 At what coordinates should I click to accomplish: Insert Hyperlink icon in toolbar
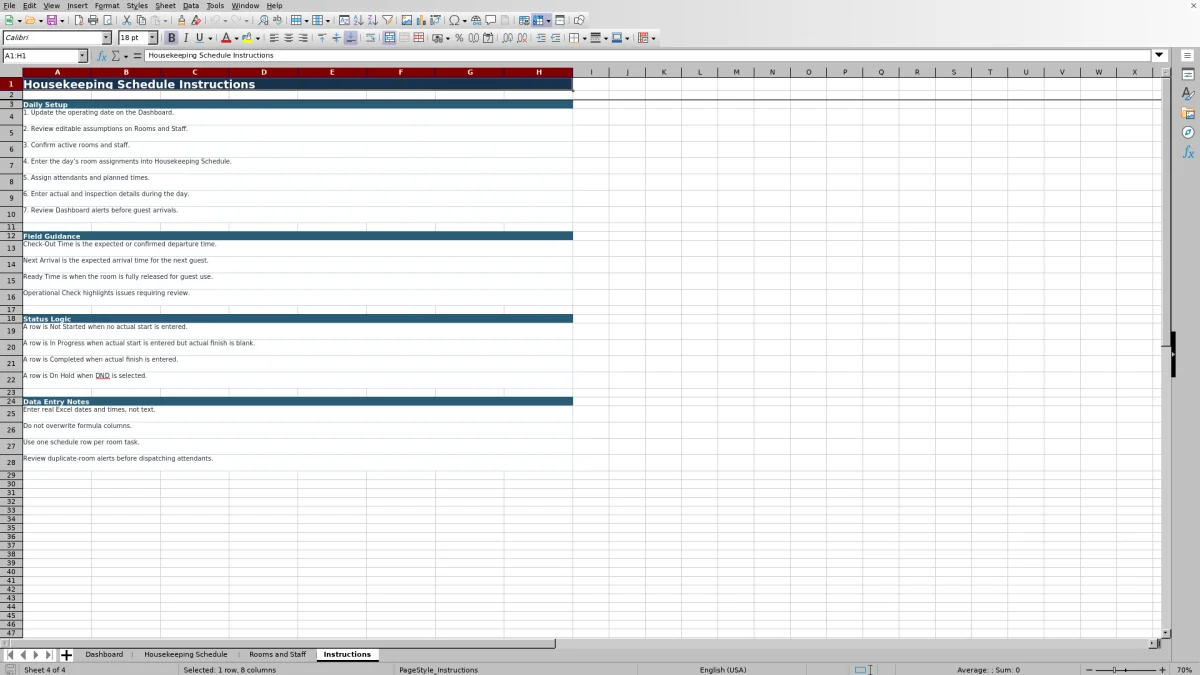pos(476,20)
